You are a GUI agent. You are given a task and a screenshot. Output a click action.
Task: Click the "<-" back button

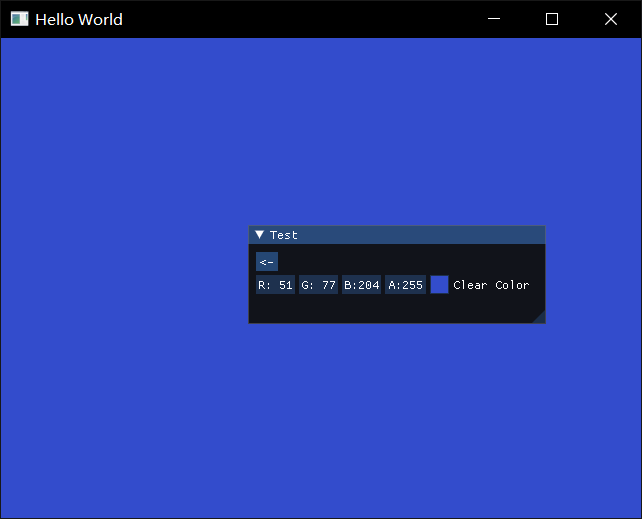[267, 262]
